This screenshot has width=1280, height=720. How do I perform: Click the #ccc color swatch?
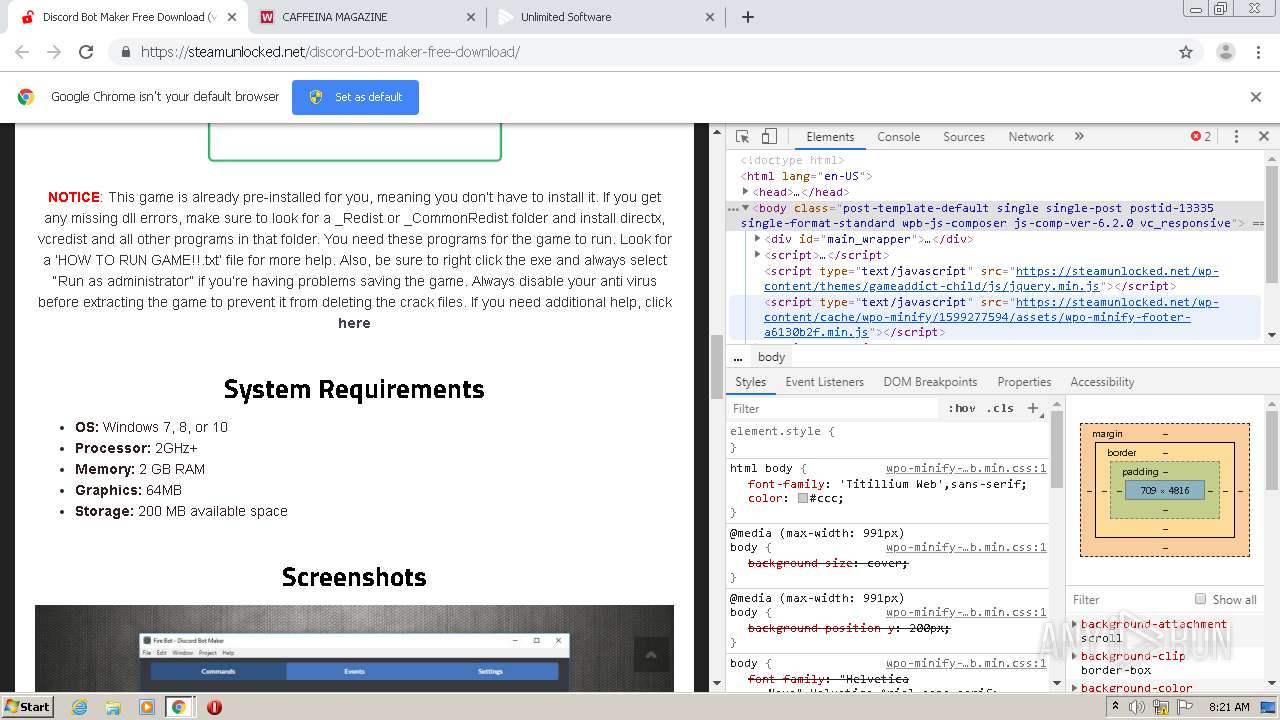coord(802,498)
